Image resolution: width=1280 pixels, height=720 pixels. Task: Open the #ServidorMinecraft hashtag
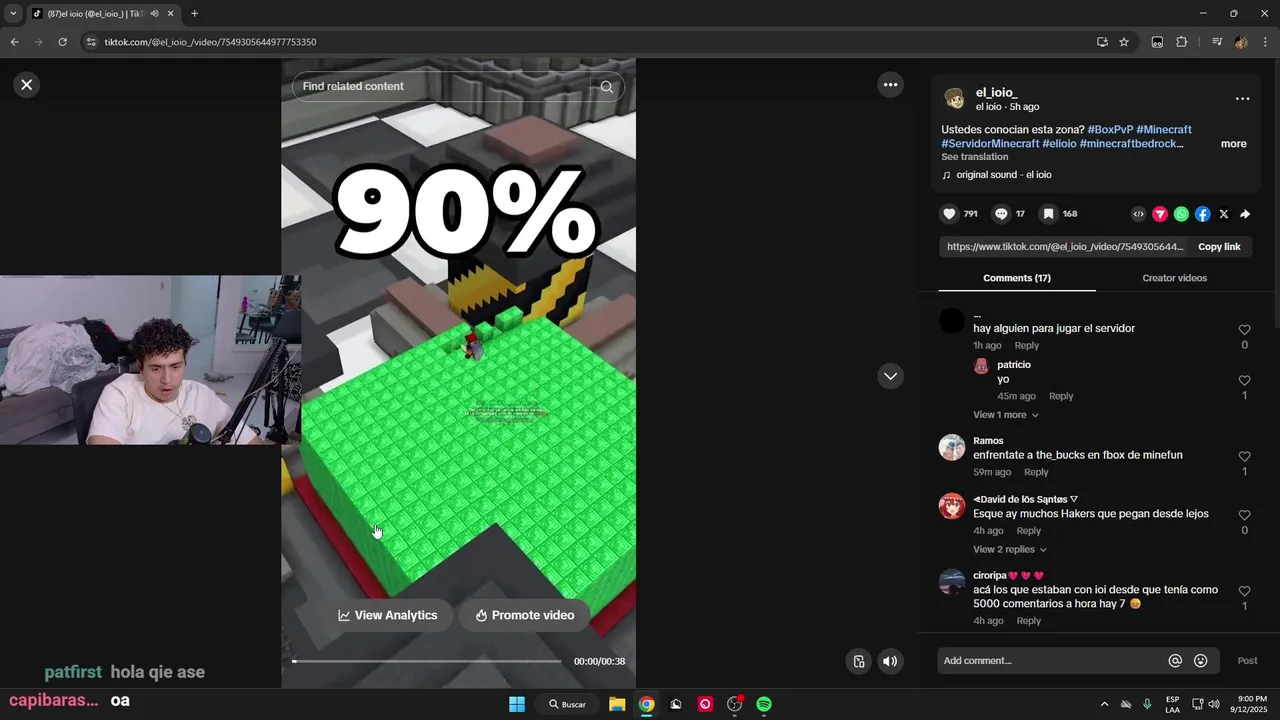click(990, 144)
